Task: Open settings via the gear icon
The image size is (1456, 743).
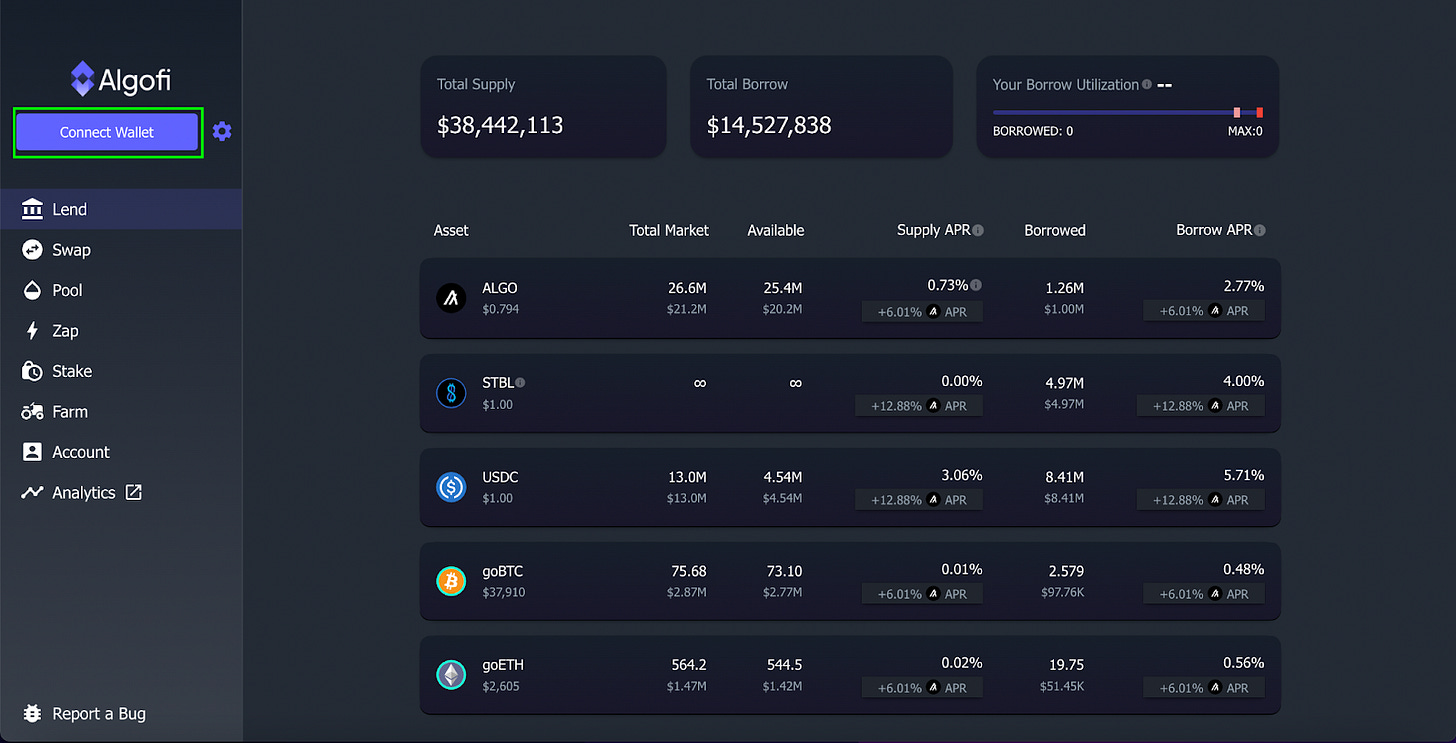Action: (222, 132)
